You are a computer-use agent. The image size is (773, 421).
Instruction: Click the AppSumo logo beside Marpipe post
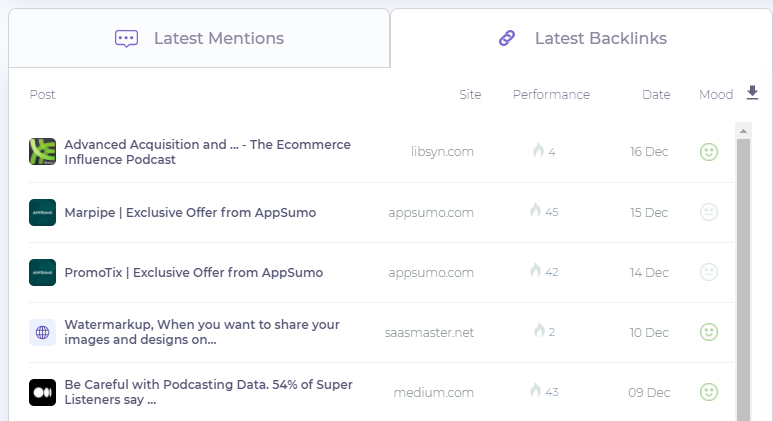(42, 212)
